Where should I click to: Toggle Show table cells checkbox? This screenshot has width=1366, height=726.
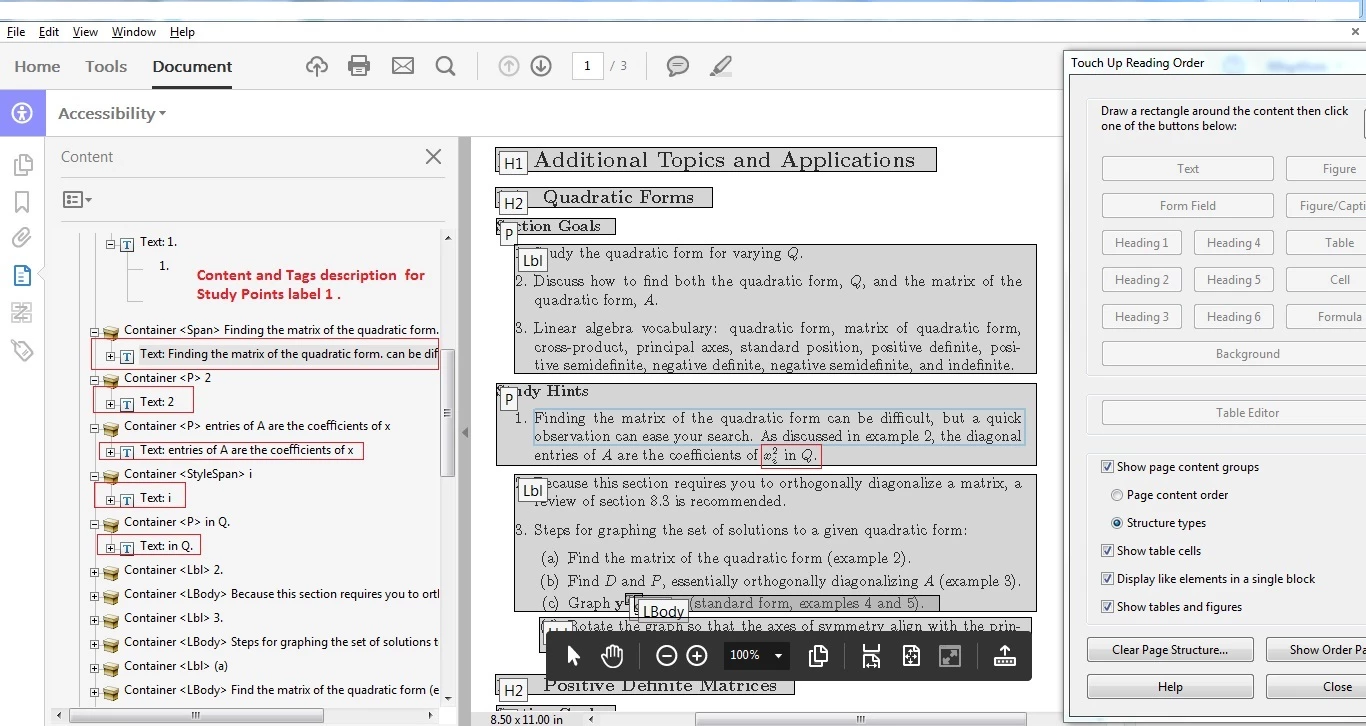point(1107,551)
